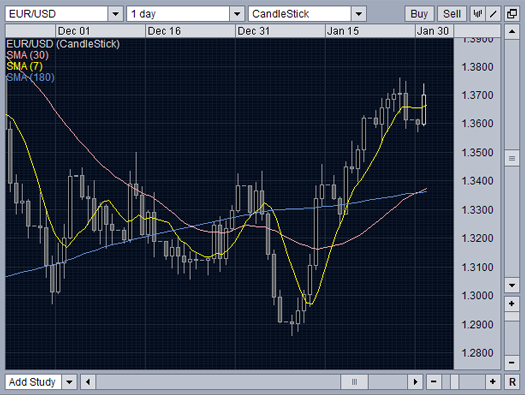Expand the Add Study dropdown arrow
Screen dimensions: 525x395
click(69, 382)
